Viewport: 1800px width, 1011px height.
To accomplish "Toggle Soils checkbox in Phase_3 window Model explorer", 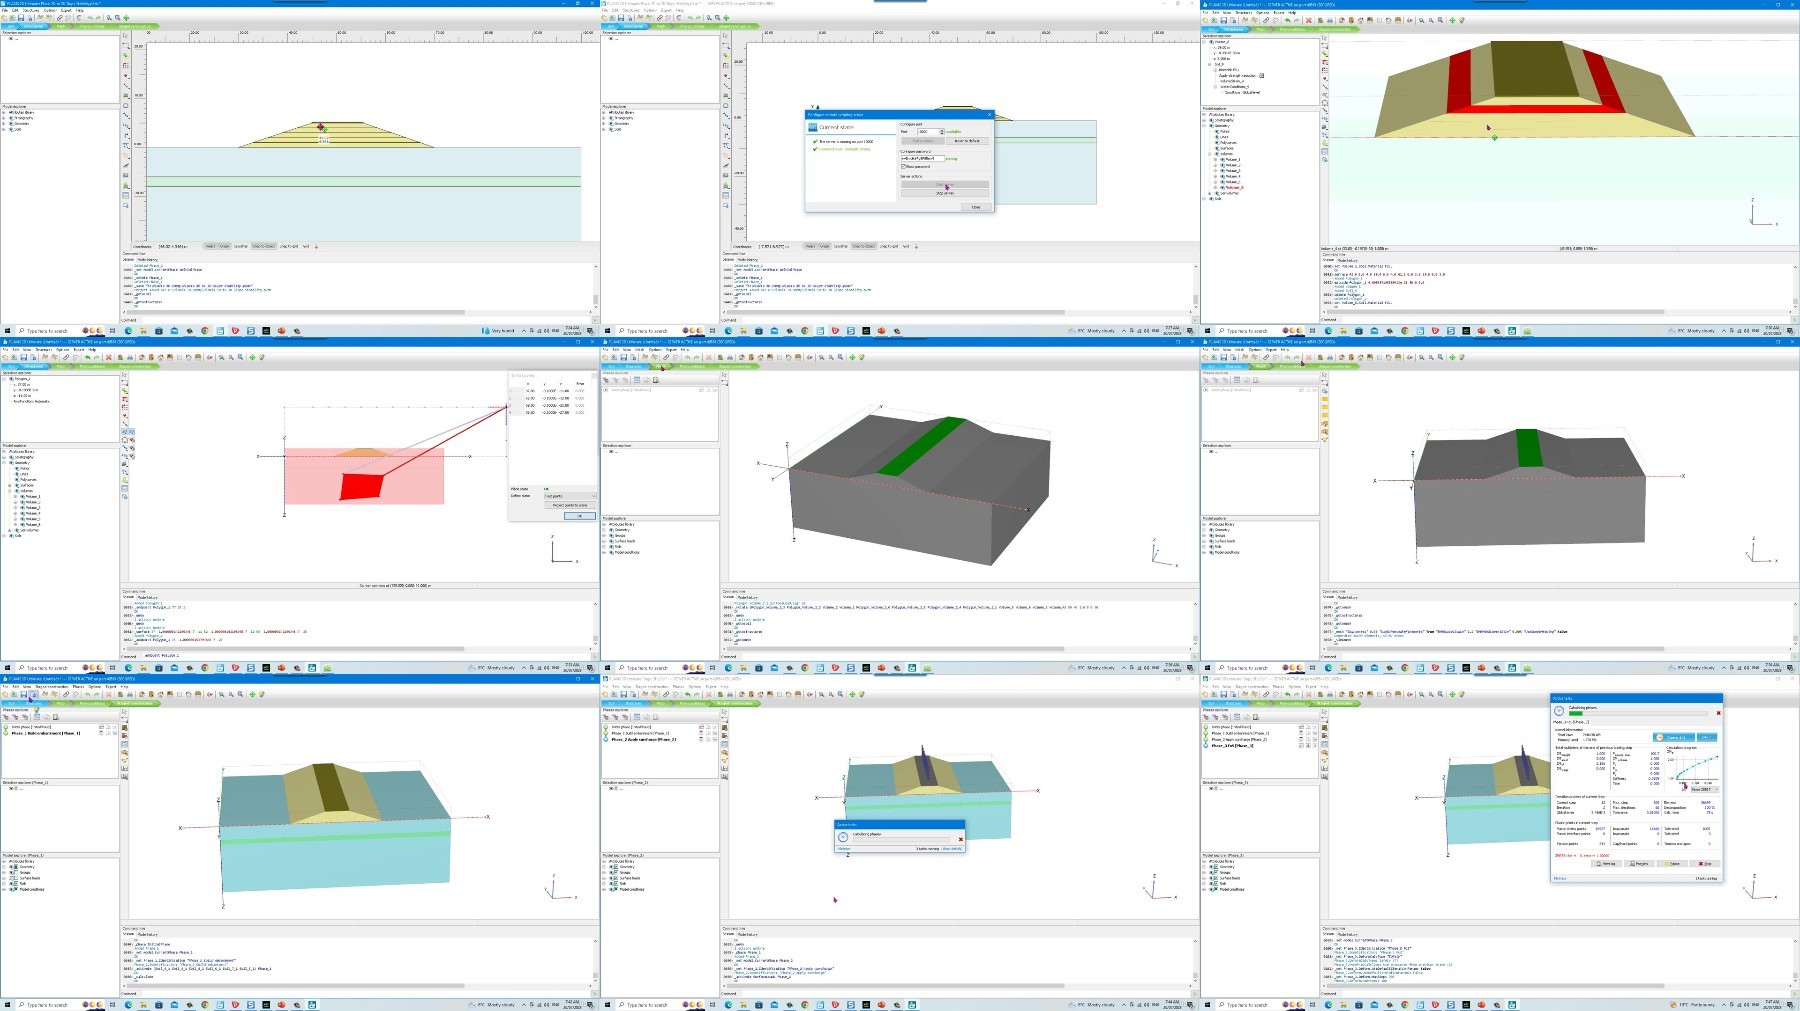I will click(x=1216, y=883).
